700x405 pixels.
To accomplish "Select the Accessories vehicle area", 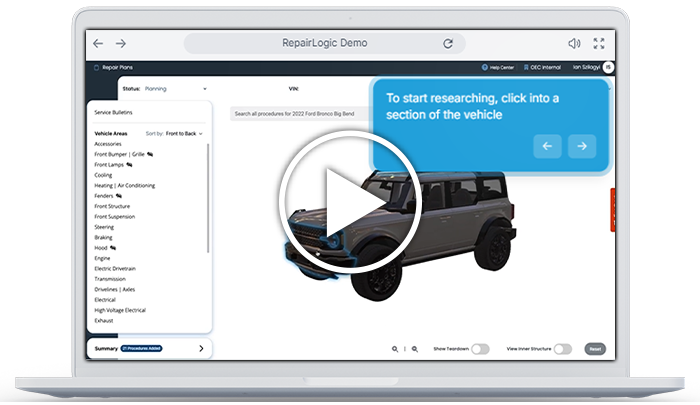I will [108, 144].
